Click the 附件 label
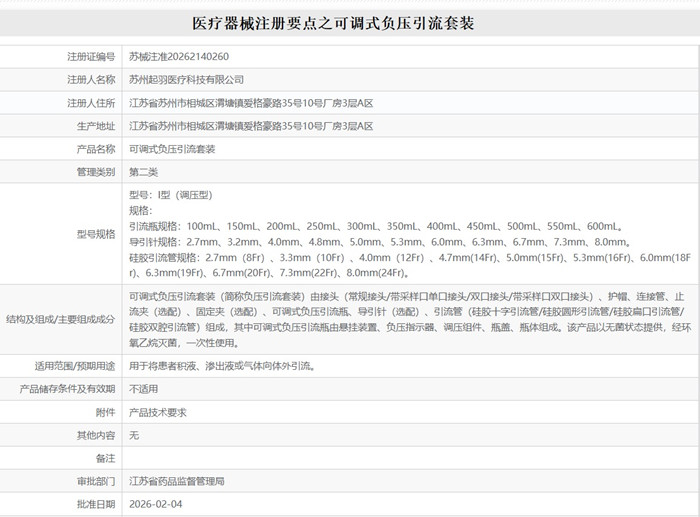The width and height of the screenshot is (700, 517). click(105, 412)
